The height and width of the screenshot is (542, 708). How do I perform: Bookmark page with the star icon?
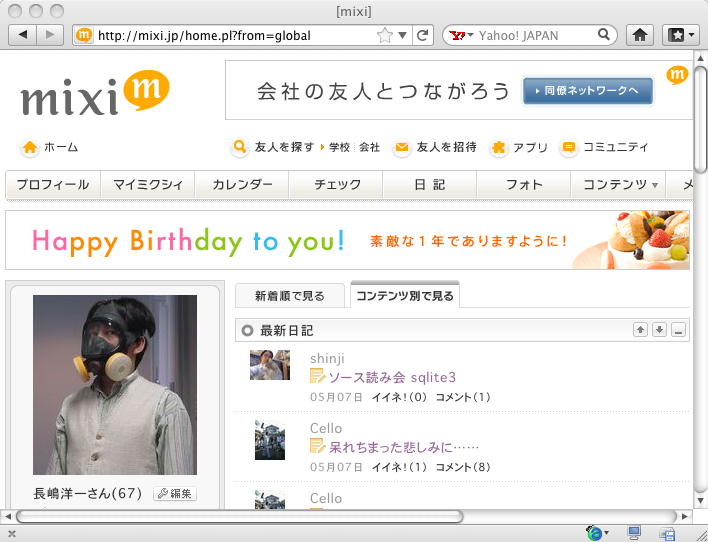tap(385, 35)
